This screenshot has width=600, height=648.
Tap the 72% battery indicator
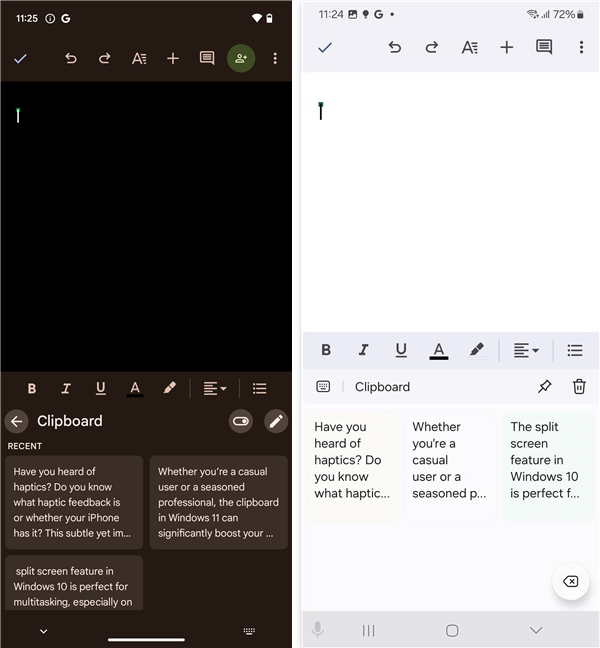click(568, 14)
